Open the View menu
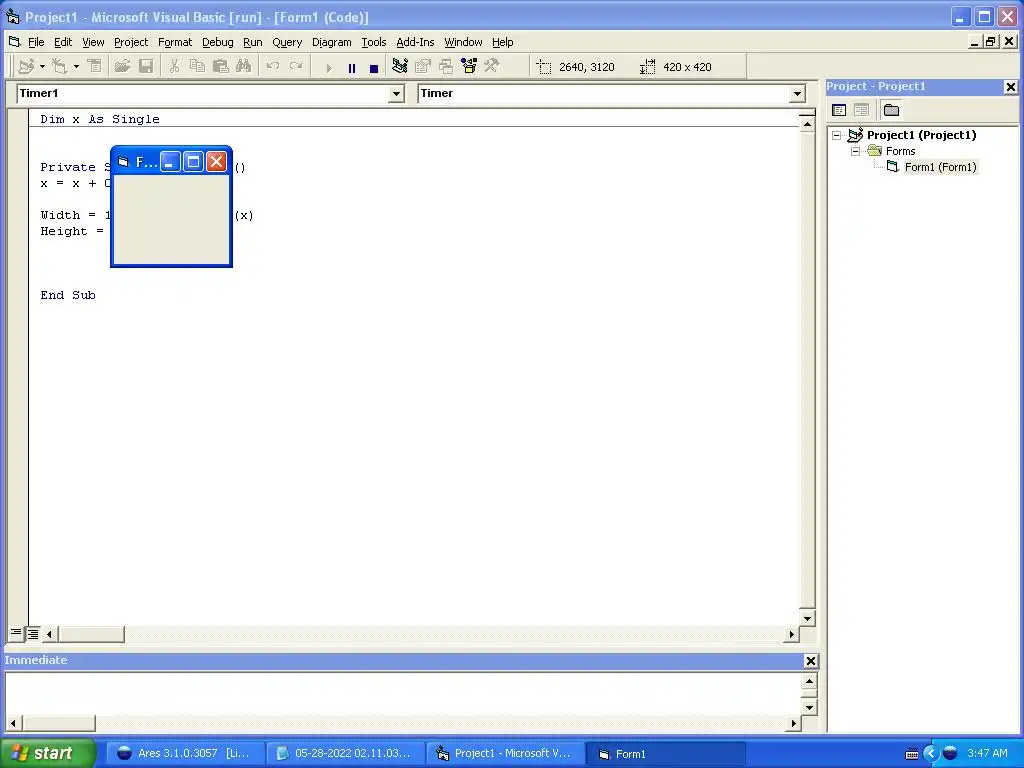Viewport: 1024px width, 768px height. 93,42
